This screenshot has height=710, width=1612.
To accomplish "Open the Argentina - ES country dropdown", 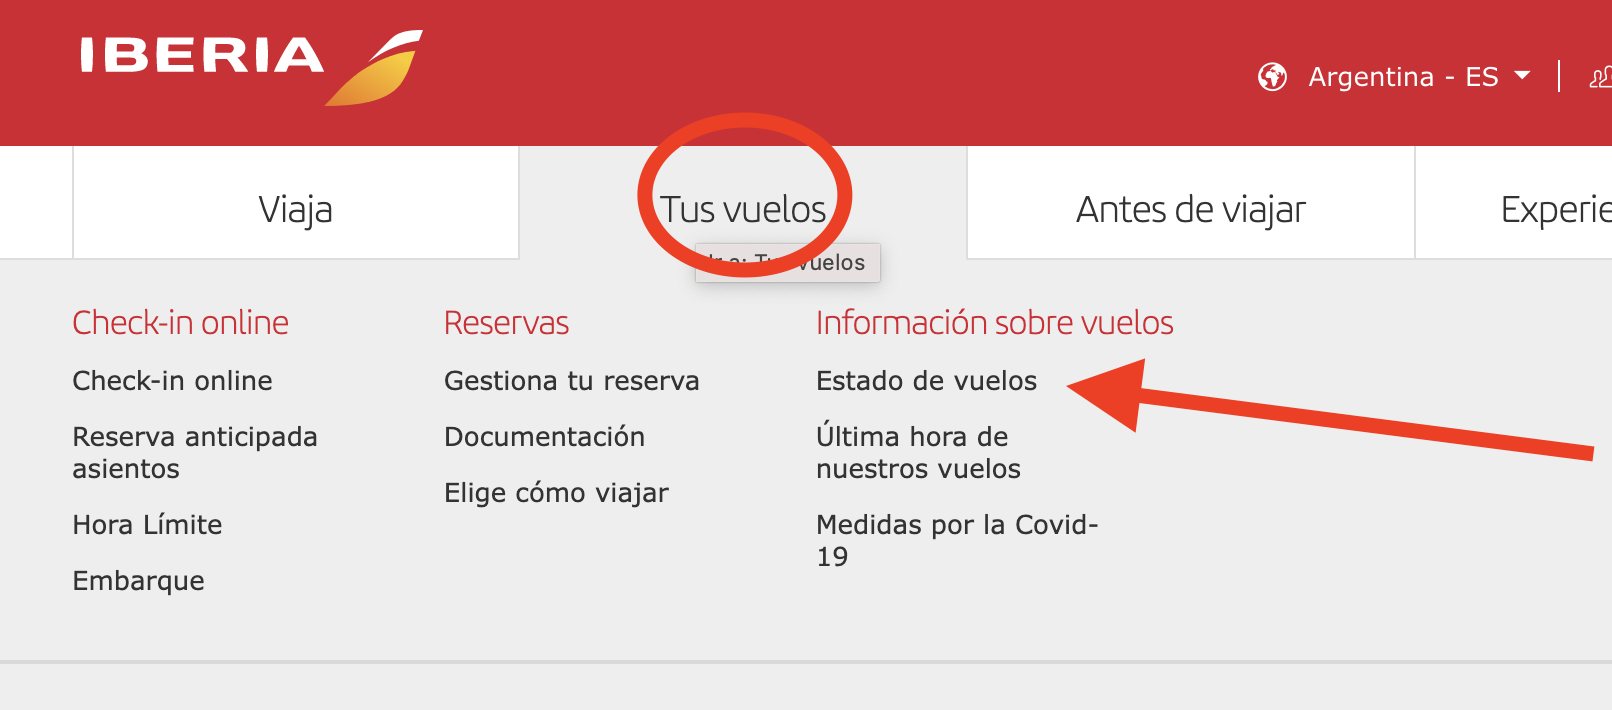I will tap(1418, 77).
